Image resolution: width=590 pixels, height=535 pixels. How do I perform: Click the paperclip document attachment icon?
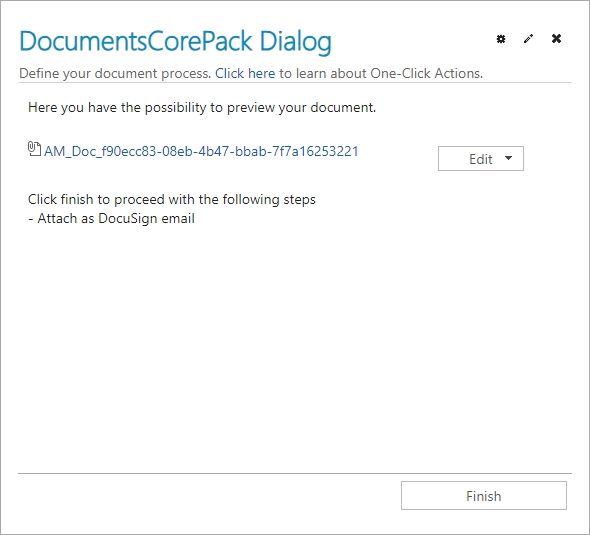coord(34,149)
